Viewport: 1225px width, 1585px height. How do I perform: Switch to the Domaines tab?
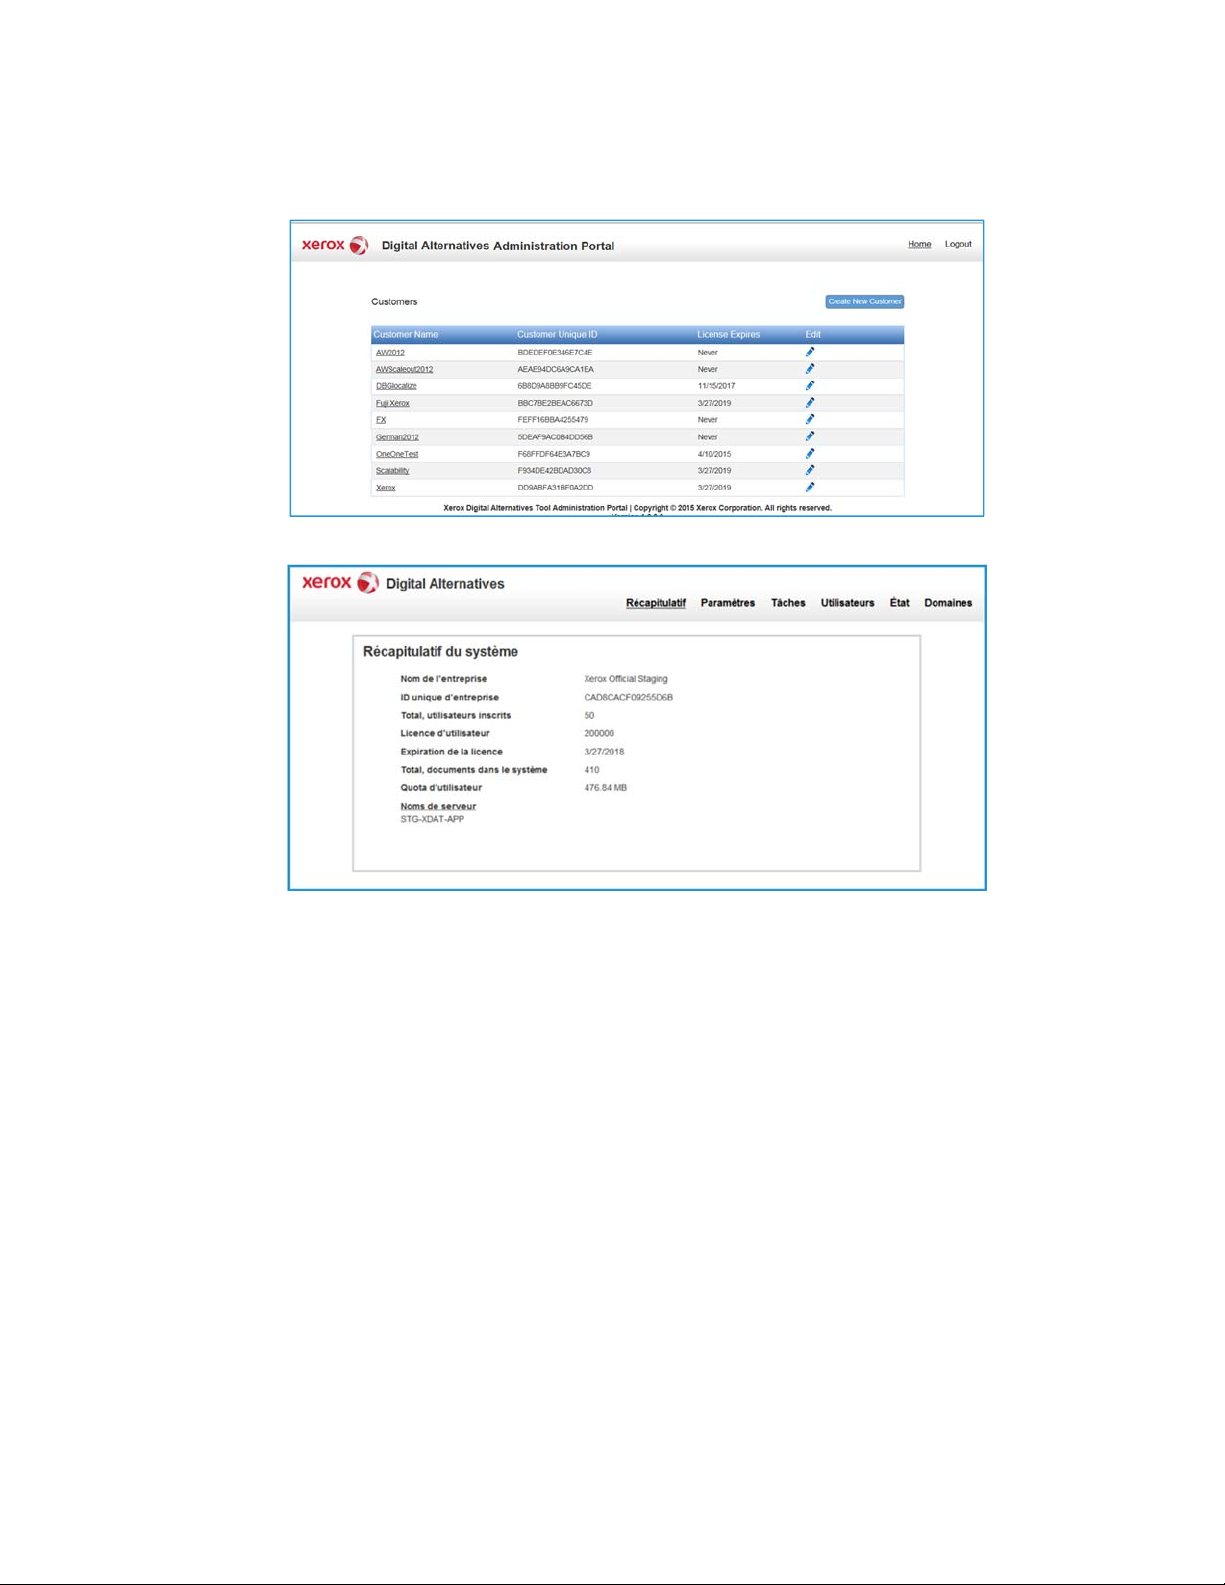(948, 603)
